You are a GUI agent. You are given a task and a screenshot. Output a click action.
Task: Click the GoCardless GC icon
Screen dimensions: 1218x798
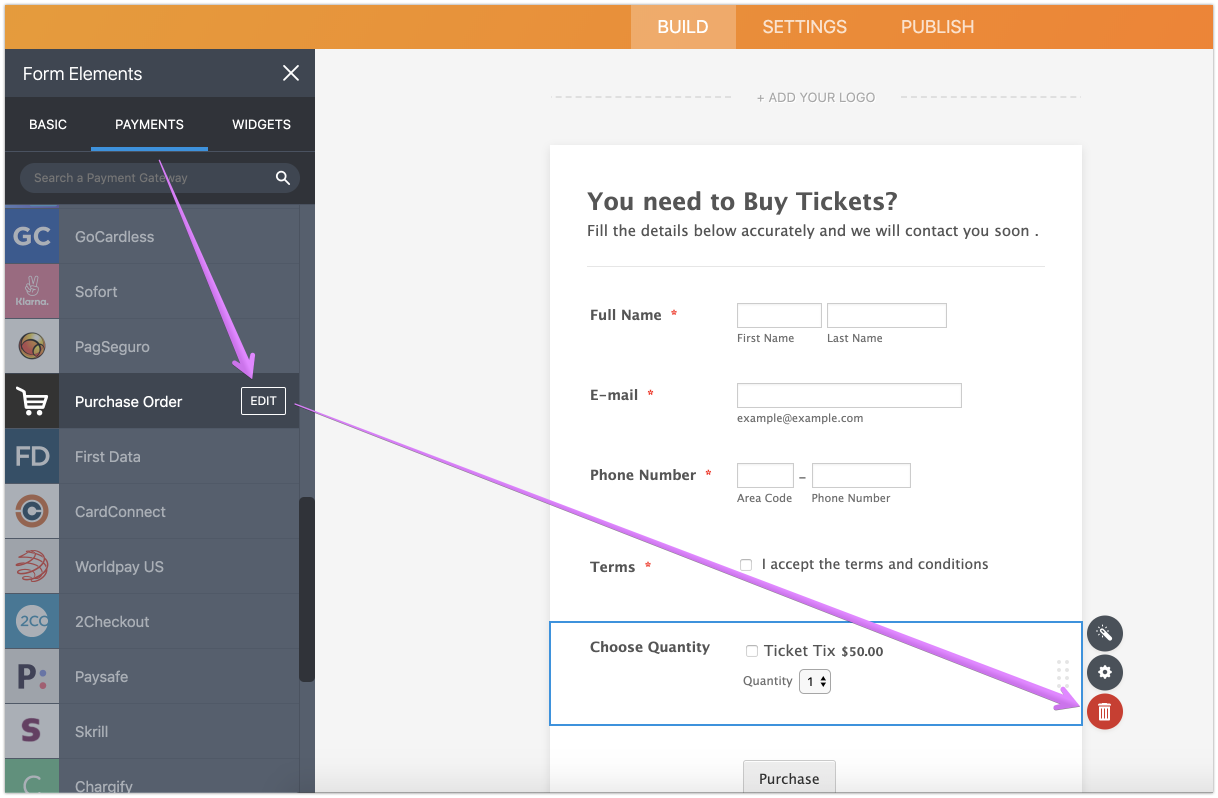[x=32, y=237]
